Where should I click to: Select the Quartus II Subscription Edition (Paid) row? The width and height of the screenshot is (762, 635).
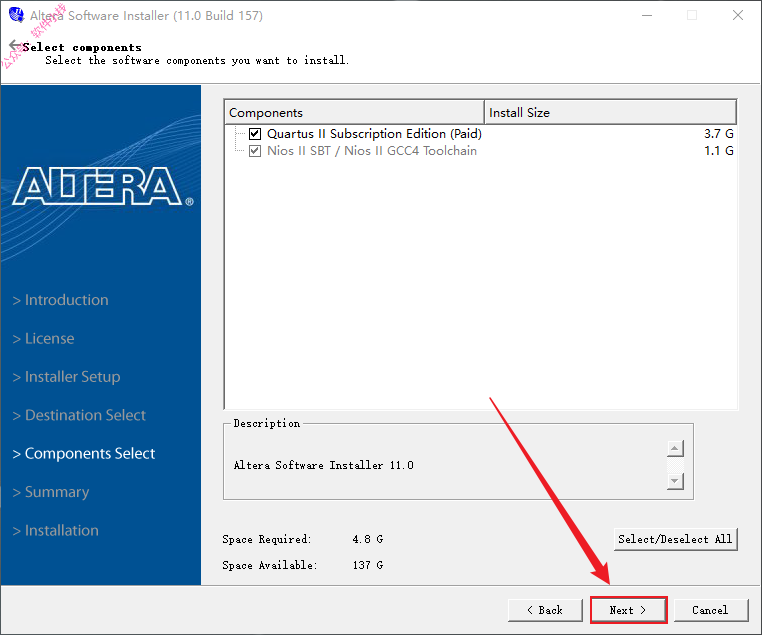pos(481,134)
